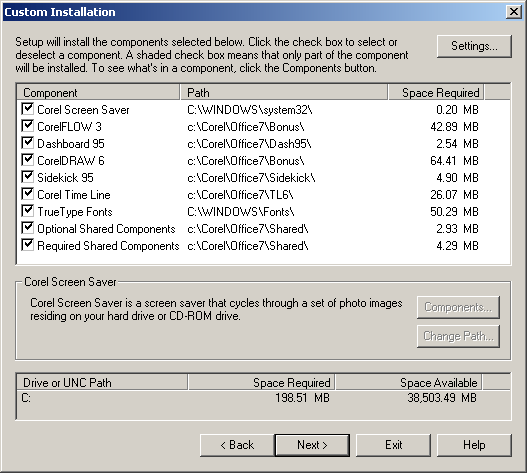Toggle the CorelFLOW 3 checkbox
The image size is (527, 473).
[27, 126]
